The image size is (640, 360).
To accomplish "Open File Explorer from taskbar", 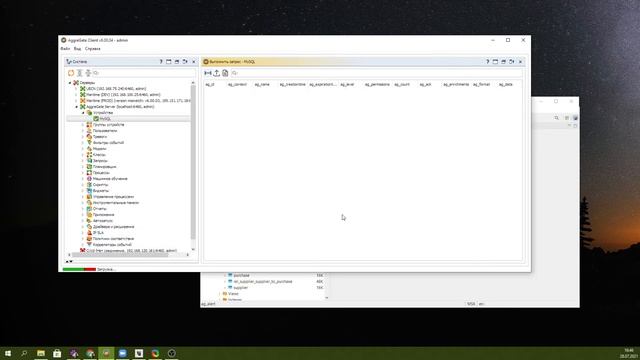I will pos(41,353).
